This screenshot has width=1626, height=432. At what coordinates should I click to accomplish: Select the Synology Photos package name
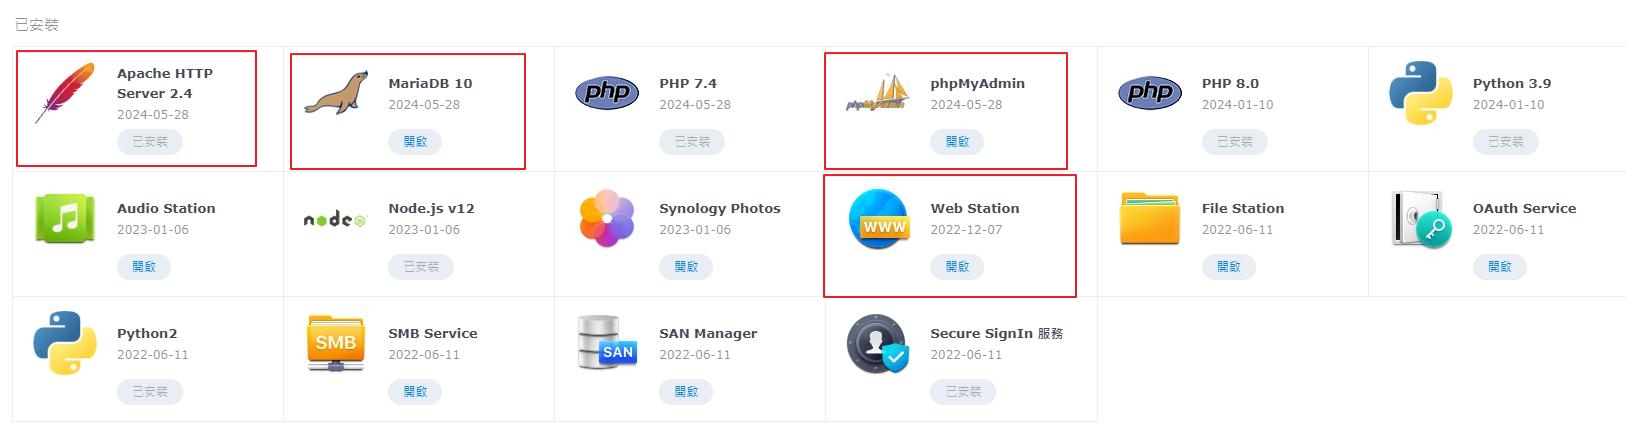pos(720,209)
